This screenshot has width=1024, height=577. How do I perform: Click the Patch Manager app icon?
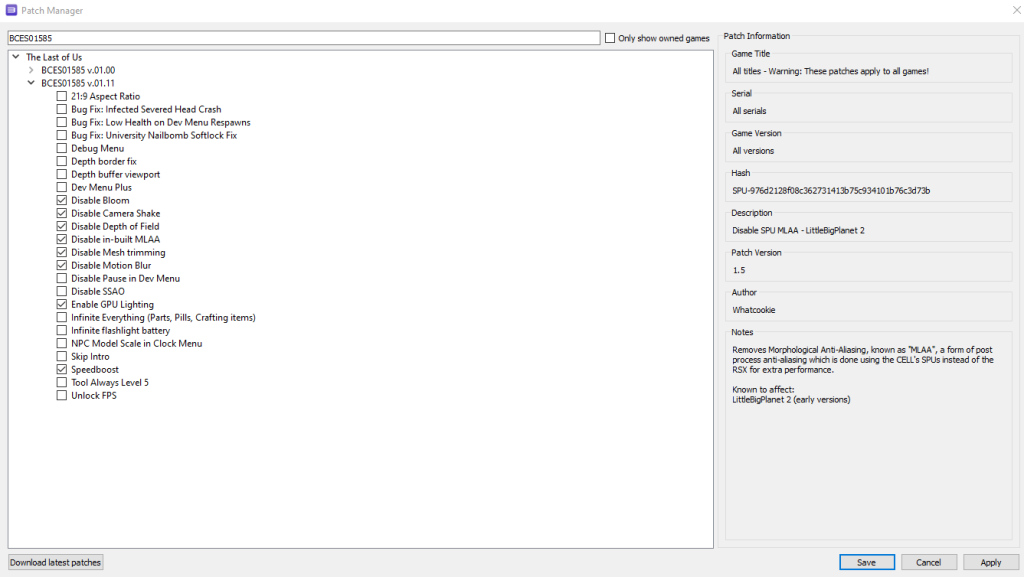[x=11, y=10]
